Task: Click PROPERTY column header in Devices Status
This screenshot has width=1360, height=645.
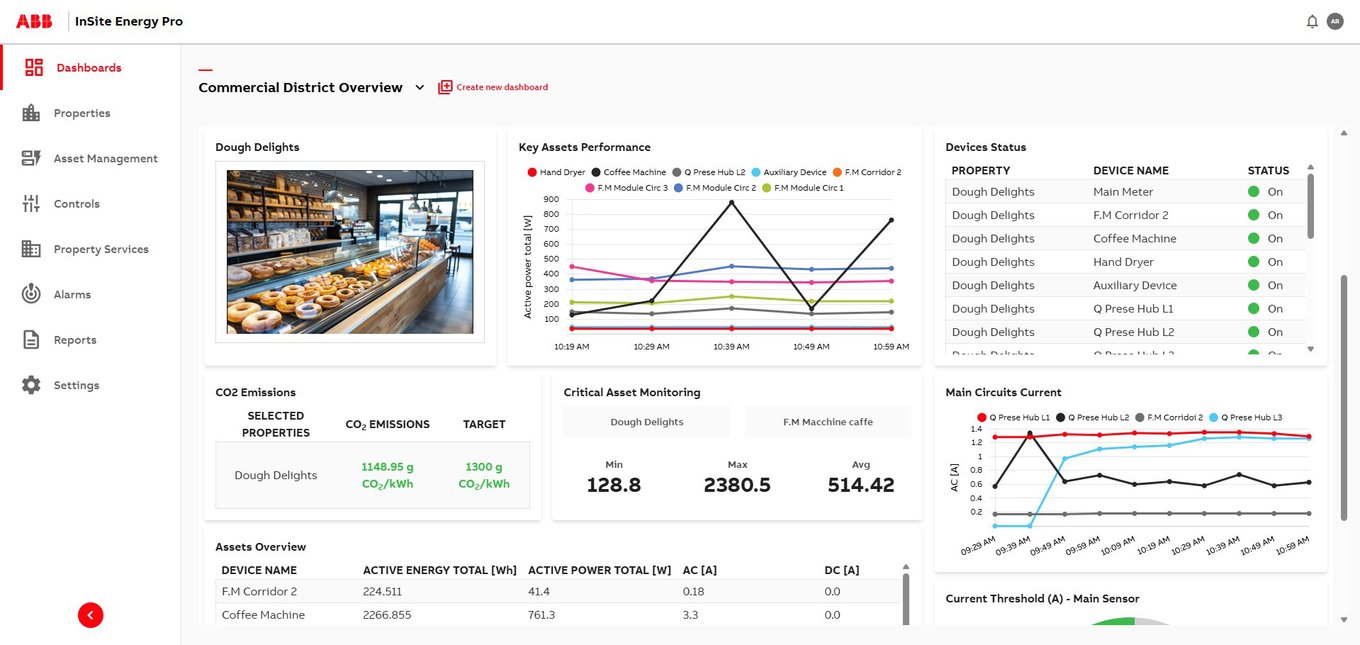Action: click(981, 171)
